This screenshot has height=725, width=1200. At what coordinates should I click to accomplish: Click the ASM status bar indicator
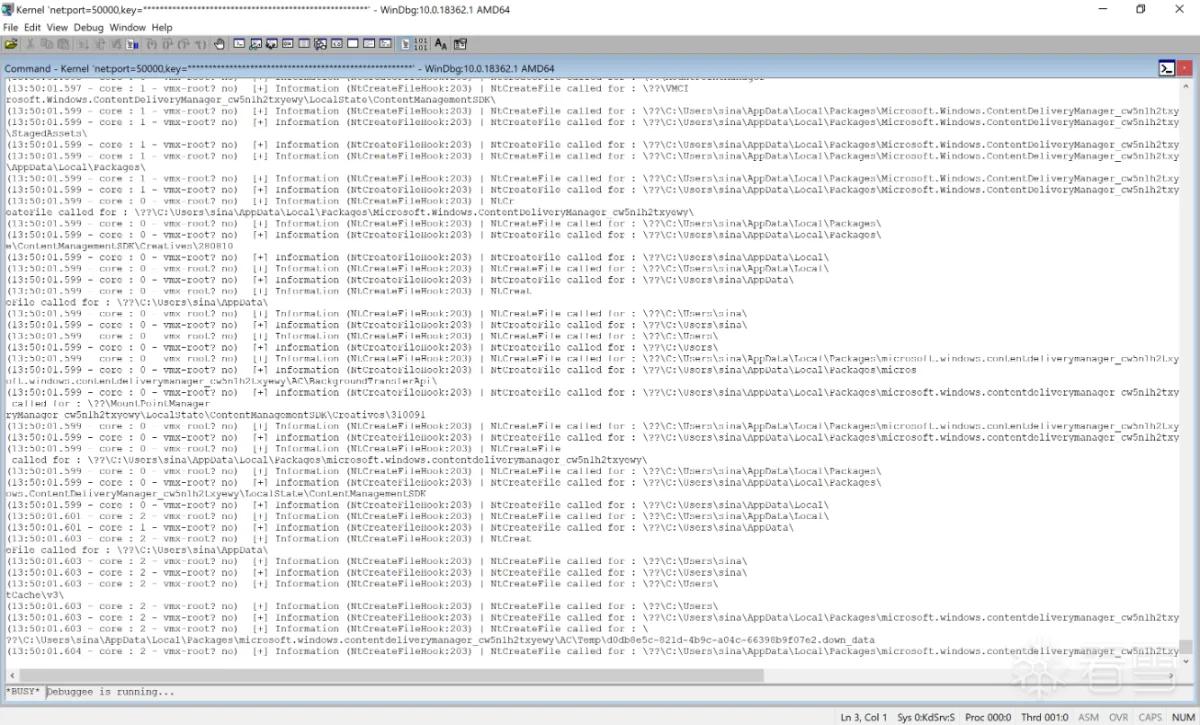tap(1088, 717)
